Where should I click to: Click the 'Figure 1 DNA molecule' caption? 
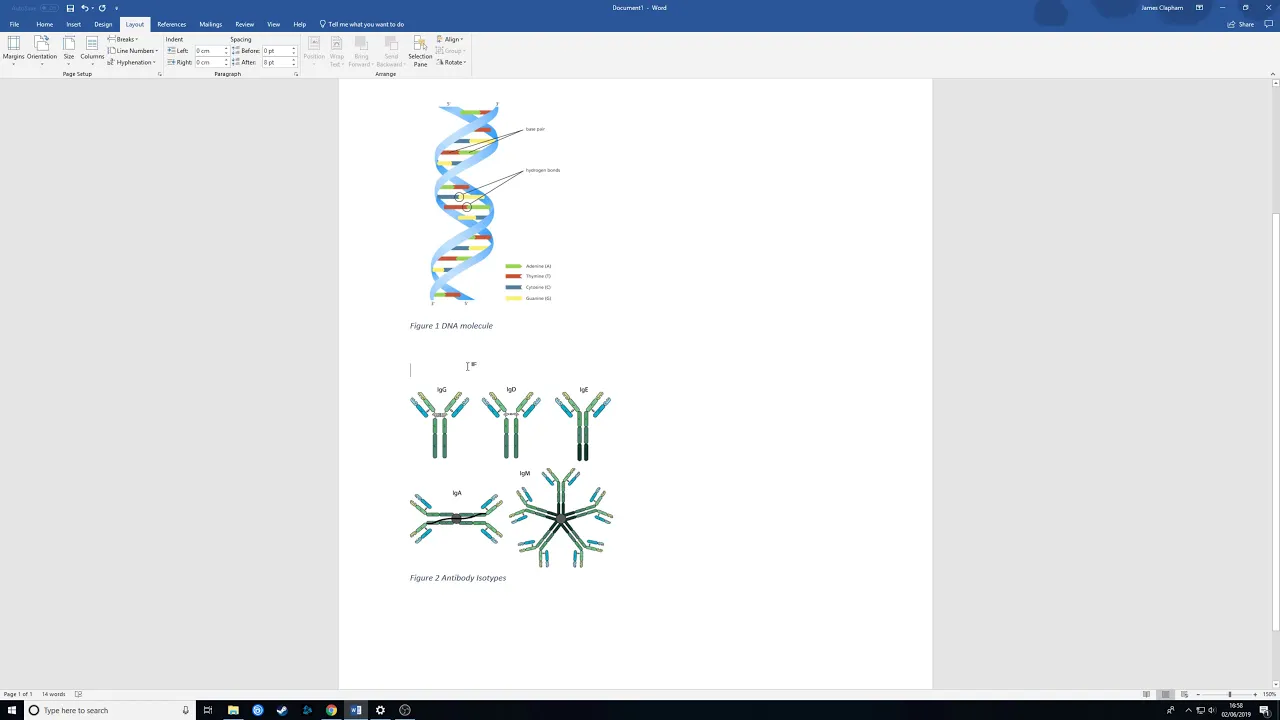pyautogui.click(x=451, y=326)
